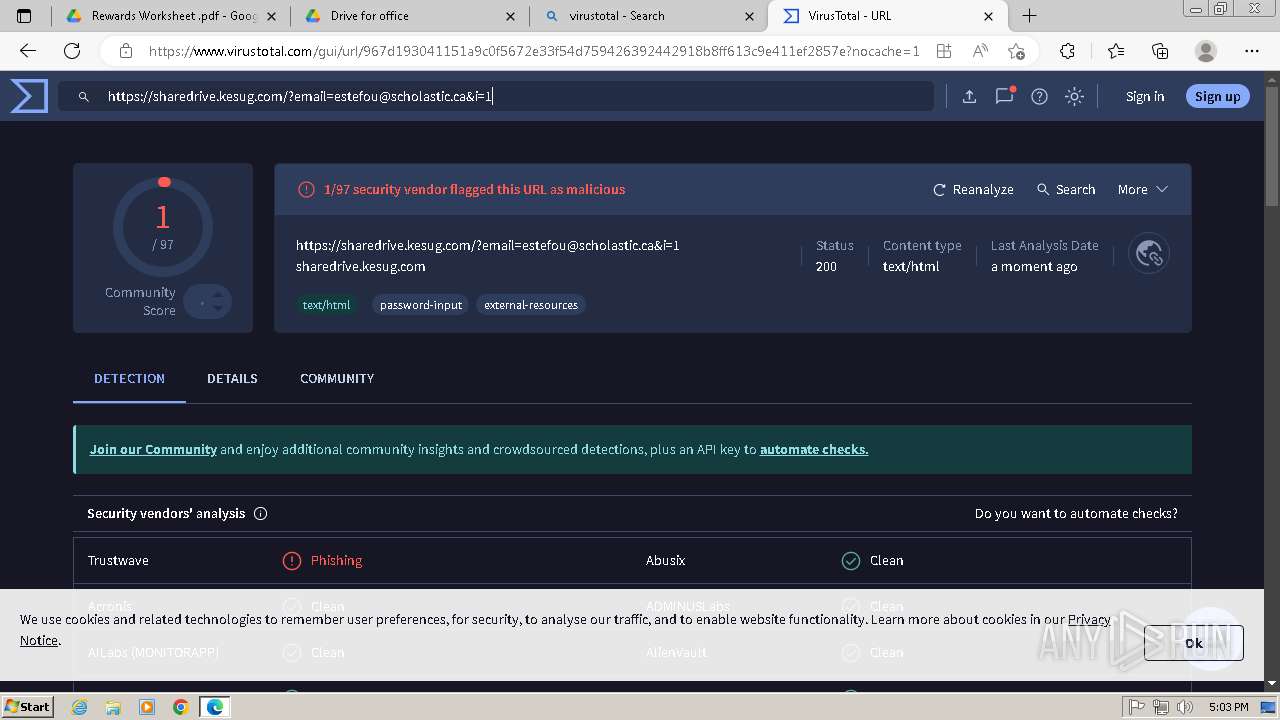Open the Windows Start menu
The height and width of the screenshot is (720, 1280).
[27, 707]
